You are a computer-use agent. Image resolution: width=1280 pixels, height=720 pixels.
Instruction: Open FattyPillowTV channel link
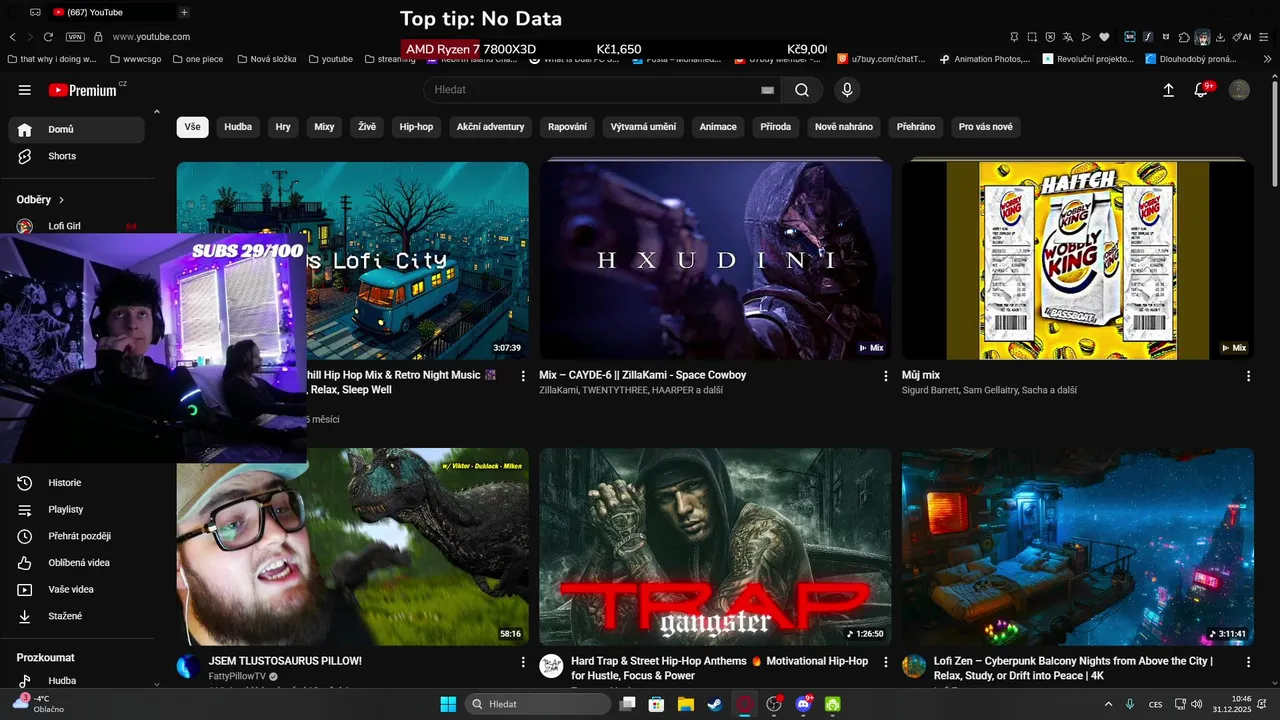[238, 676]
